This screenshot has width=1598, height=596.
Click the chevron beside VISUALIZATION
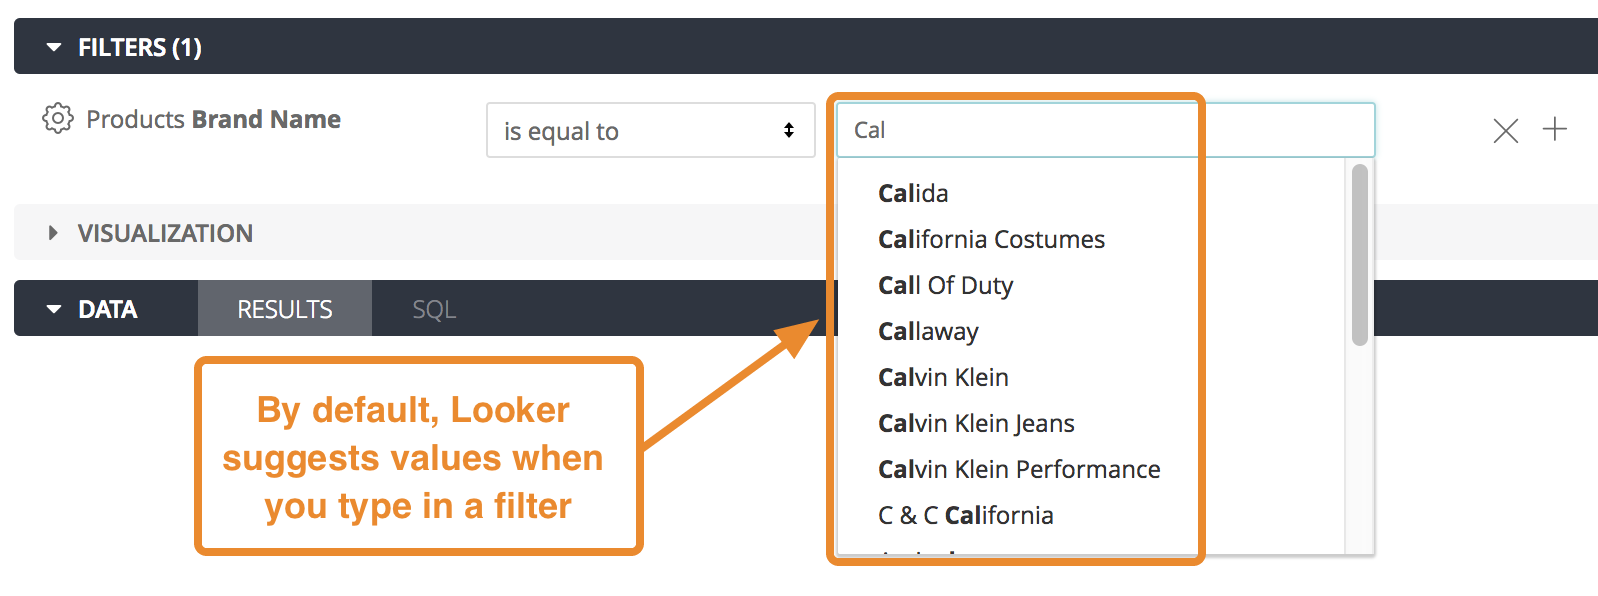click(52, 232)
